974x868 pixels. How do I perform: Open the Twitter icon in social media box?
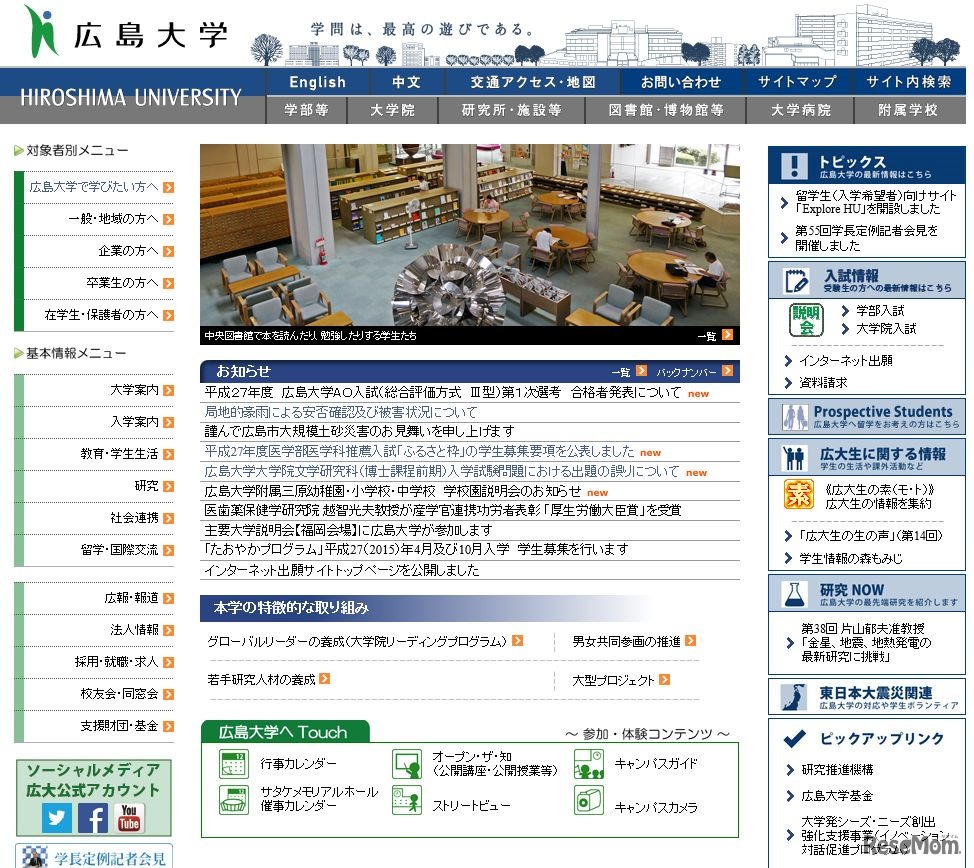click(x=57, y=818)
